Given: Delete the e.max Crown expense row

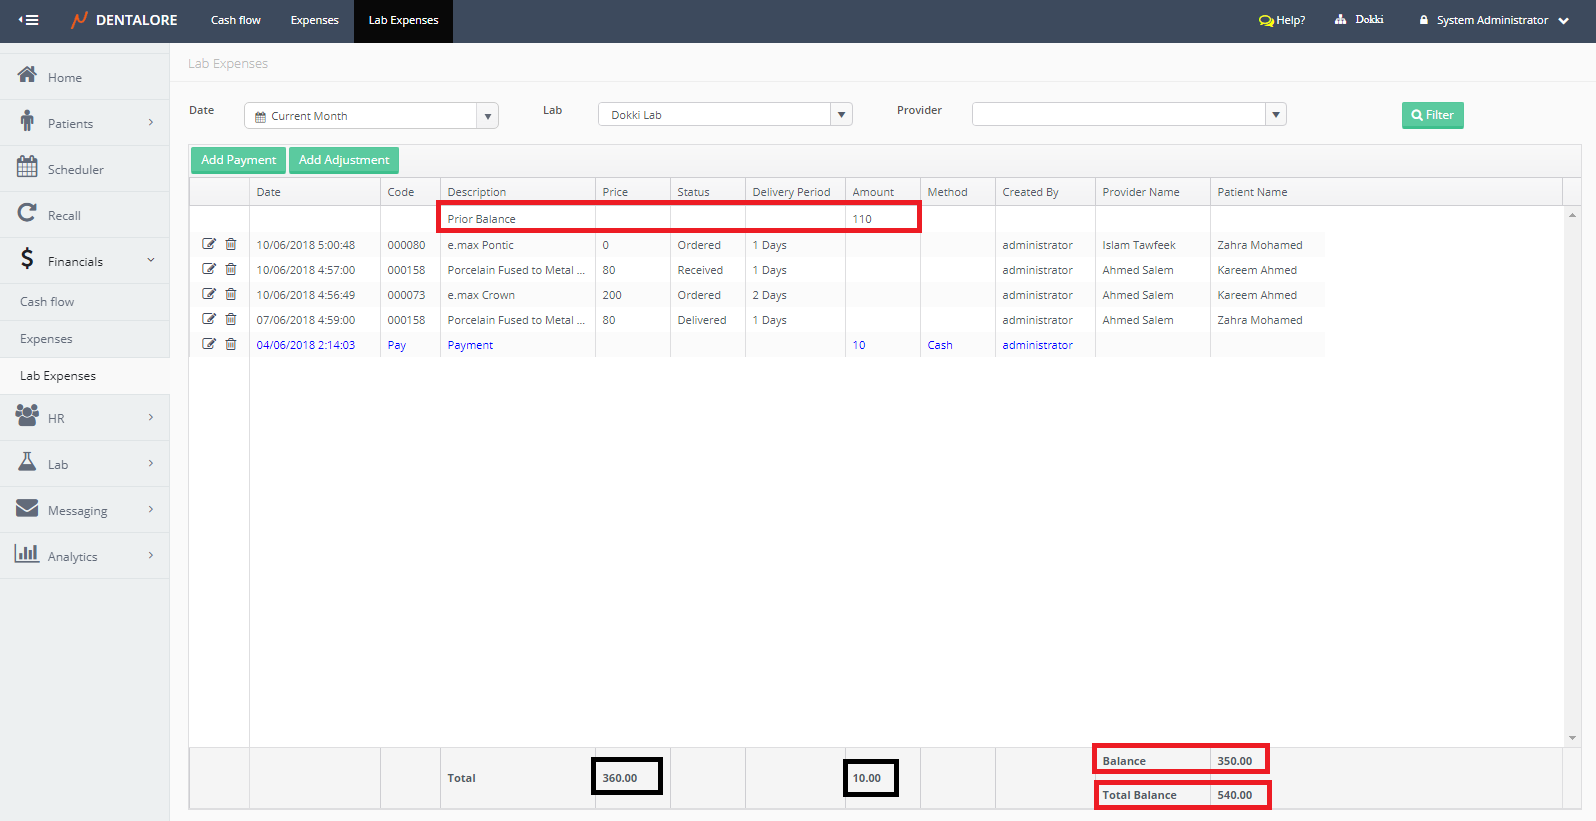Looking at the screenshot, I should 231,294.
